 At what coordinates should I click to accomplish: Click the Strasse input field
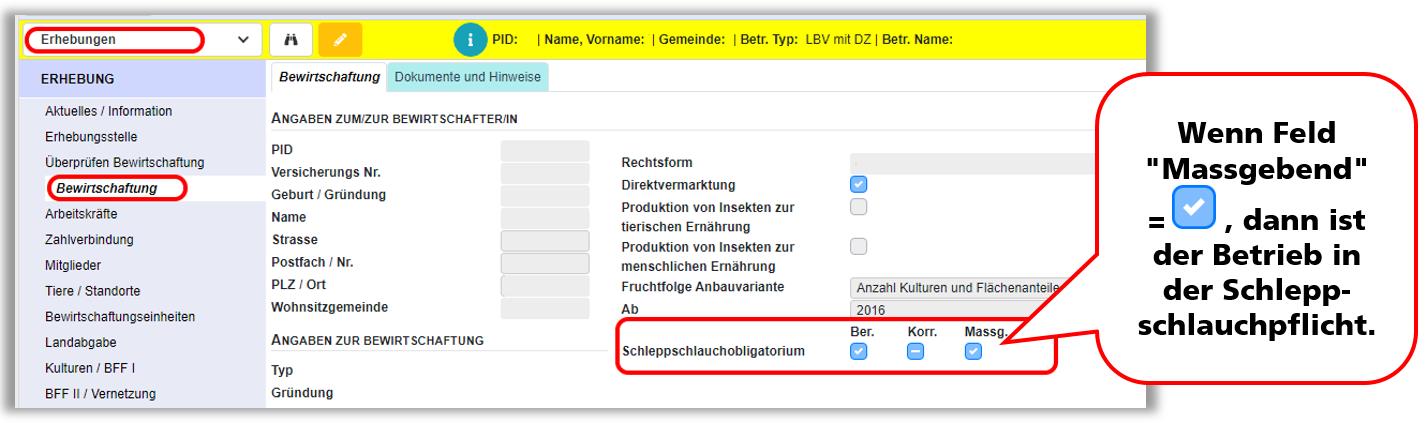pos(545,240)
